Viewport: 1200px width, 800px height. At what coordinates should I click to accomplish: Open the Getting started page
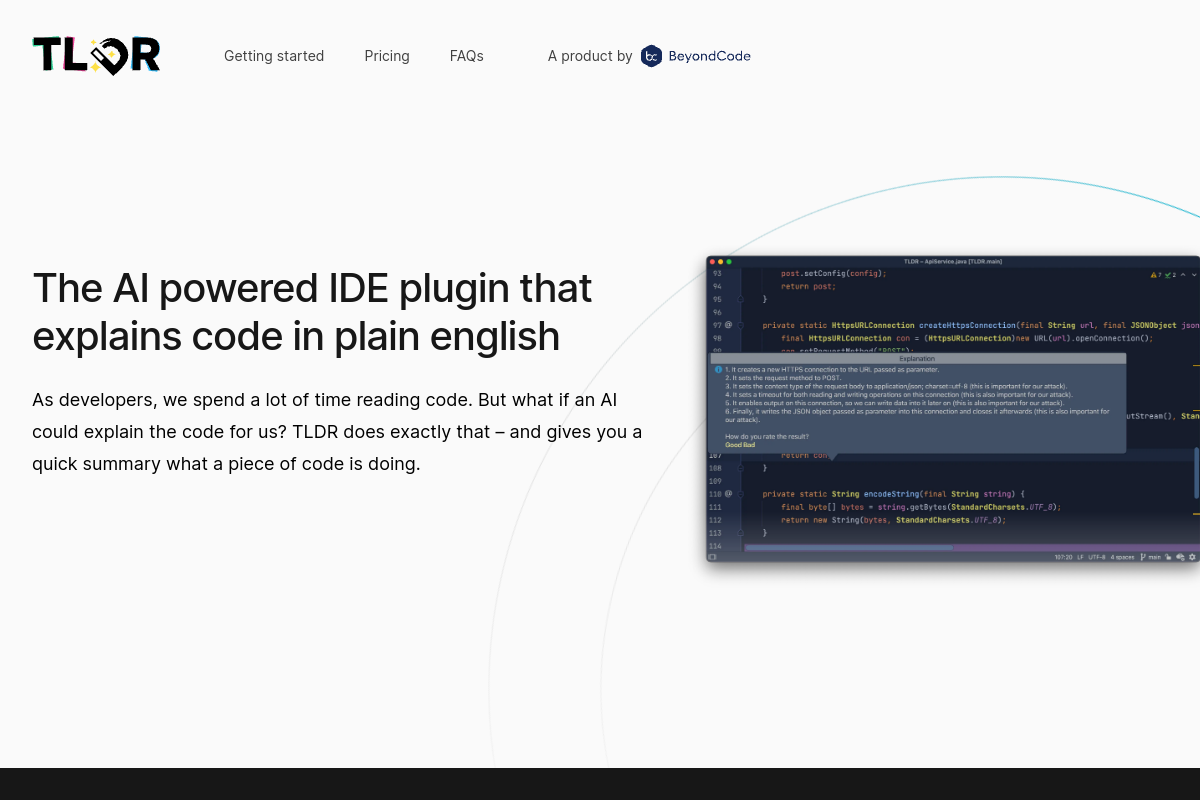point(274,56)
